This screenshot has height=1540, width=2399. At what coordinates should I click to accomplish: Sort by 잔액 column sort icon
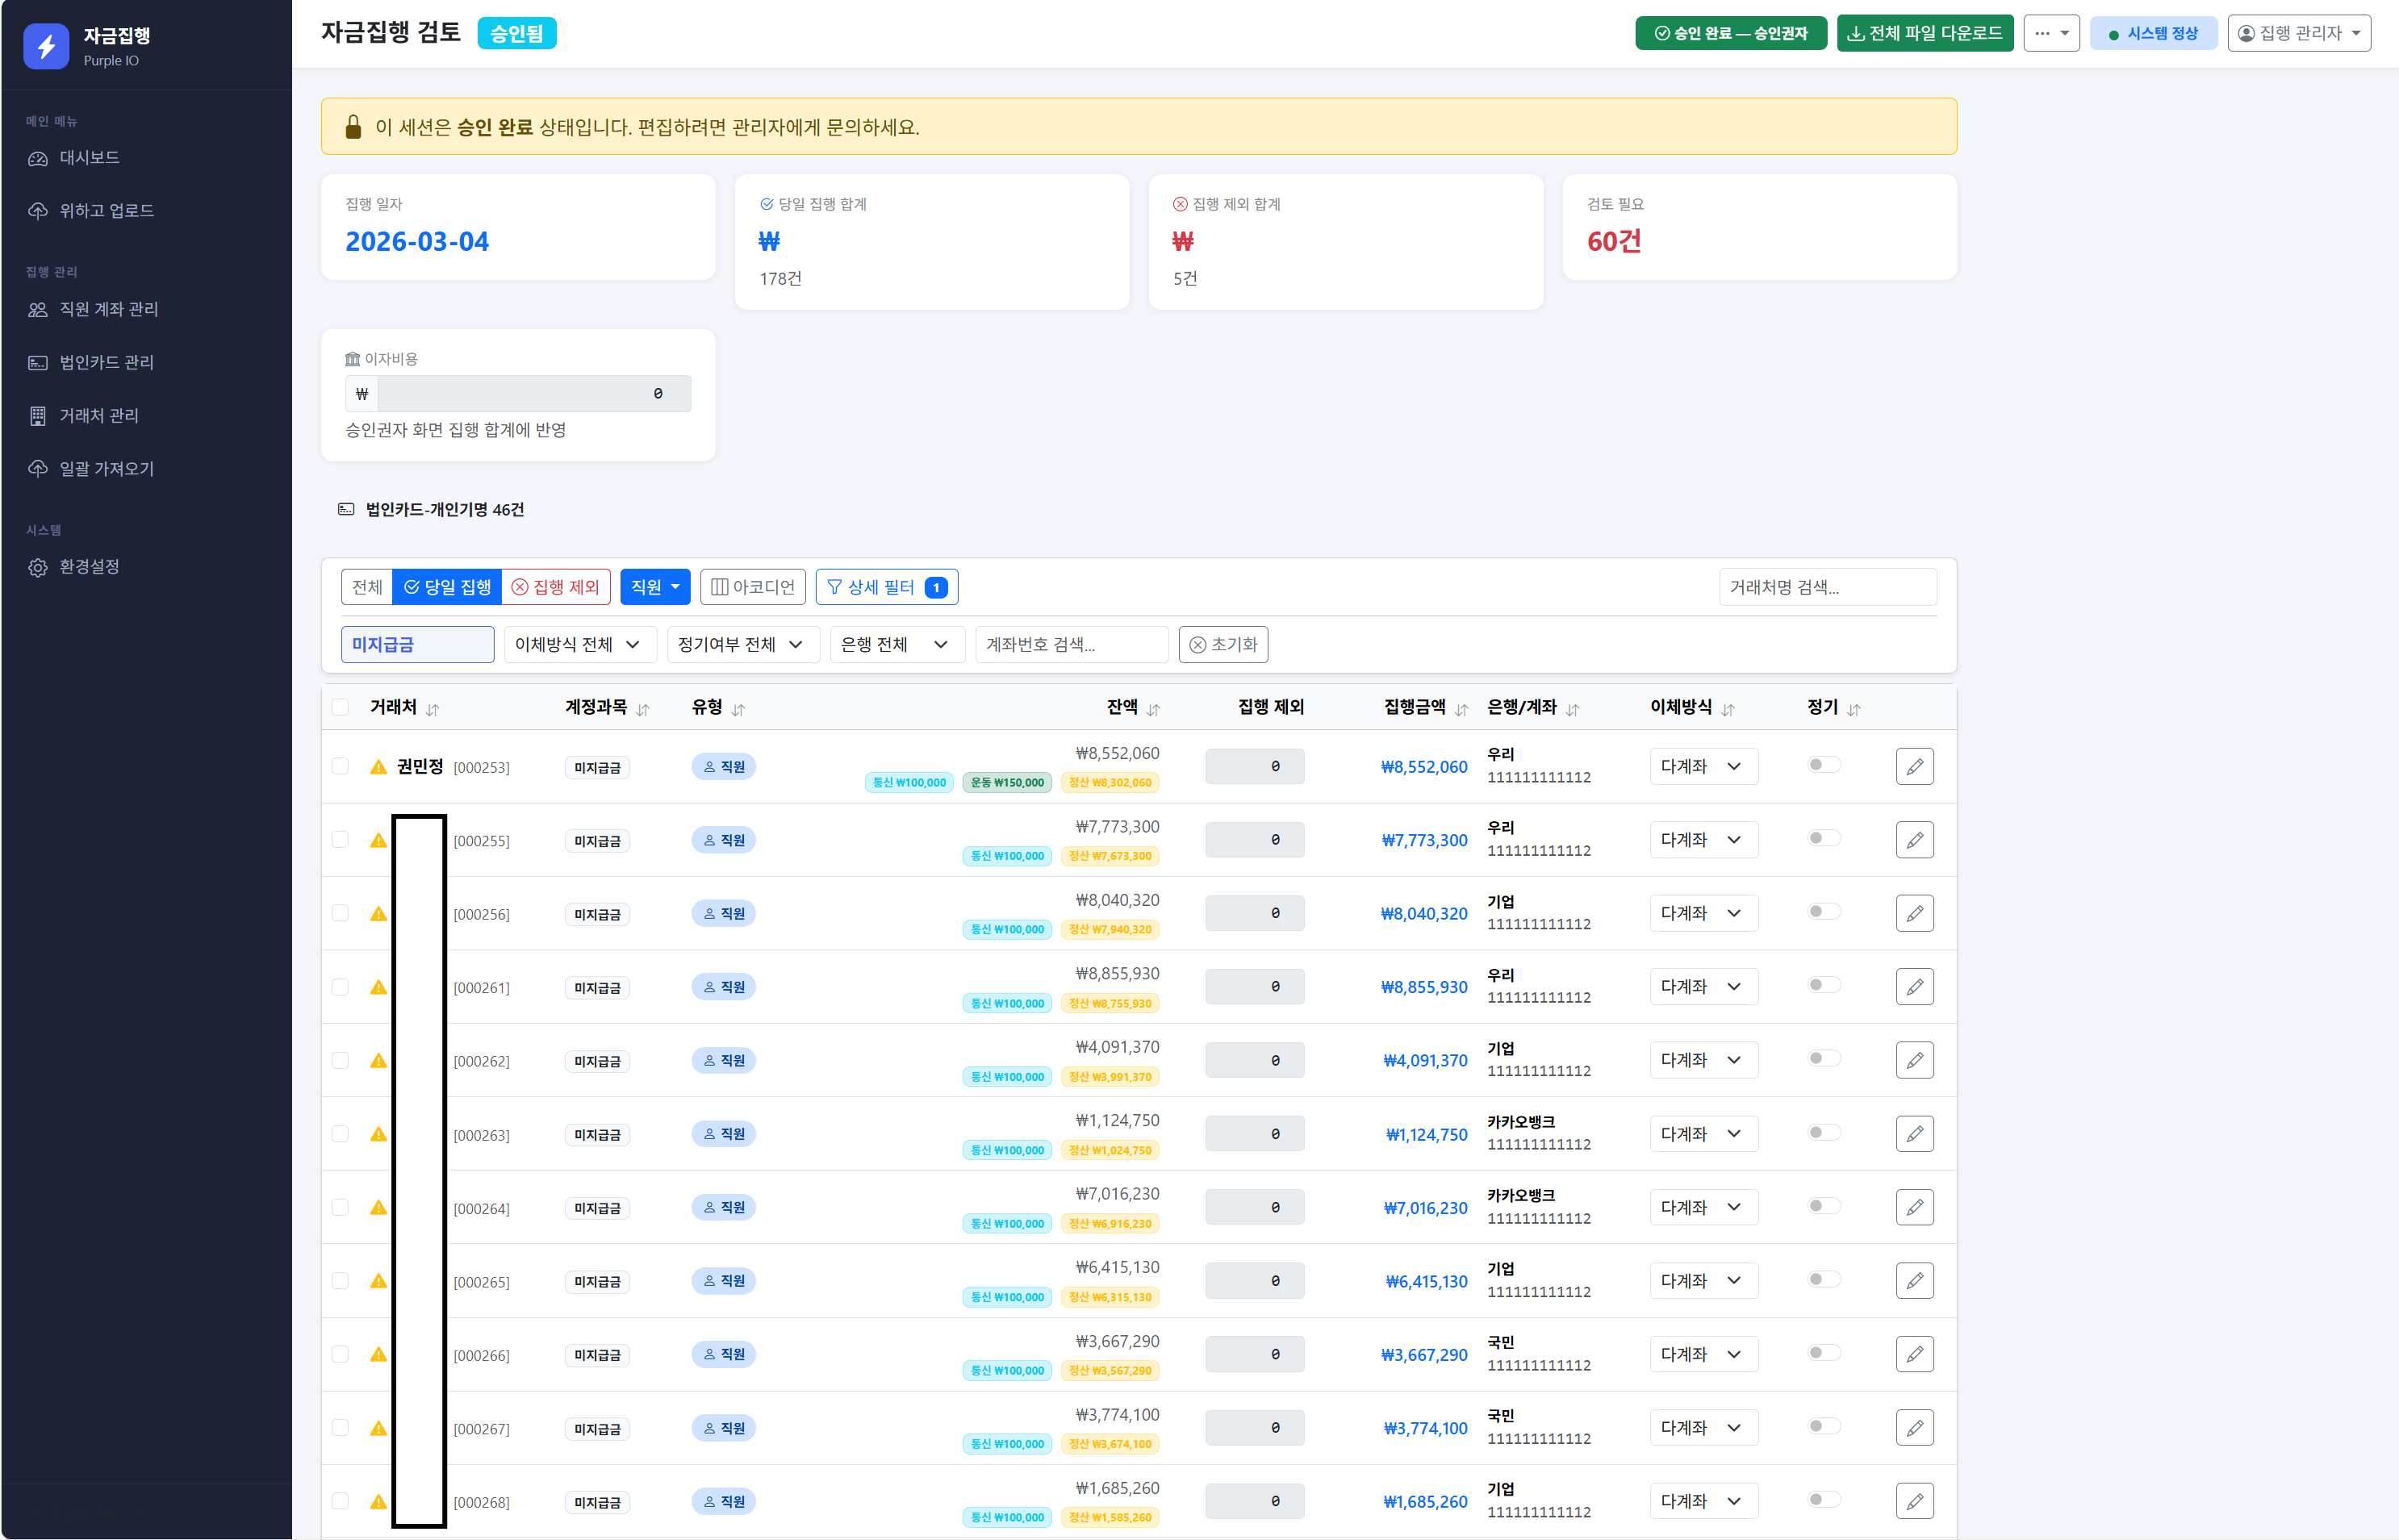pyautogui.click(x=1153, y=709)
